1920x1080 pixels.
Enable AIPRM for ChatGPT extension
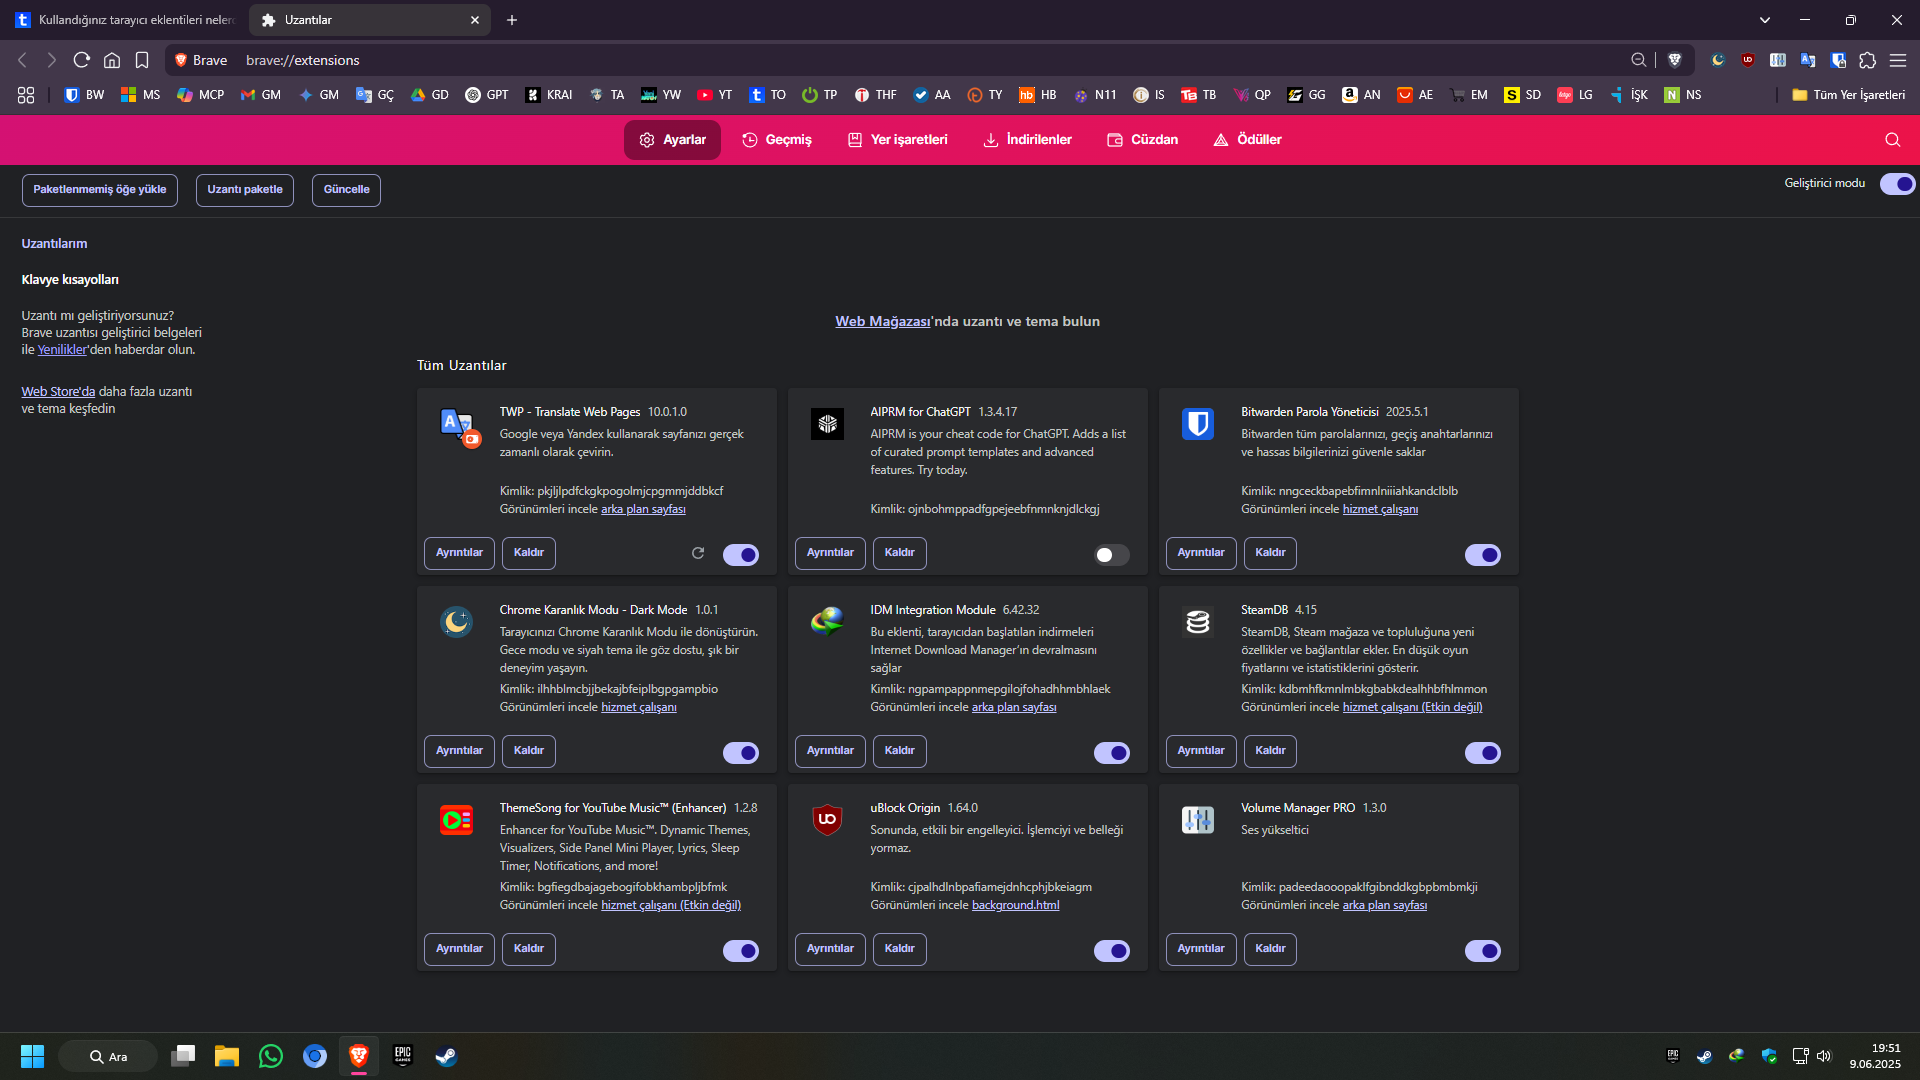click(1112, 555)
